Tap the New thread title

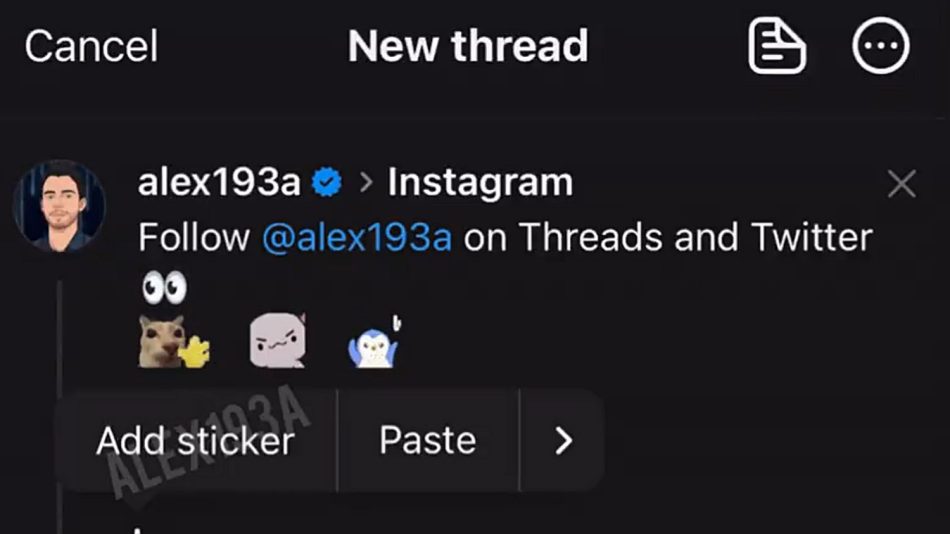coord(468,46)
